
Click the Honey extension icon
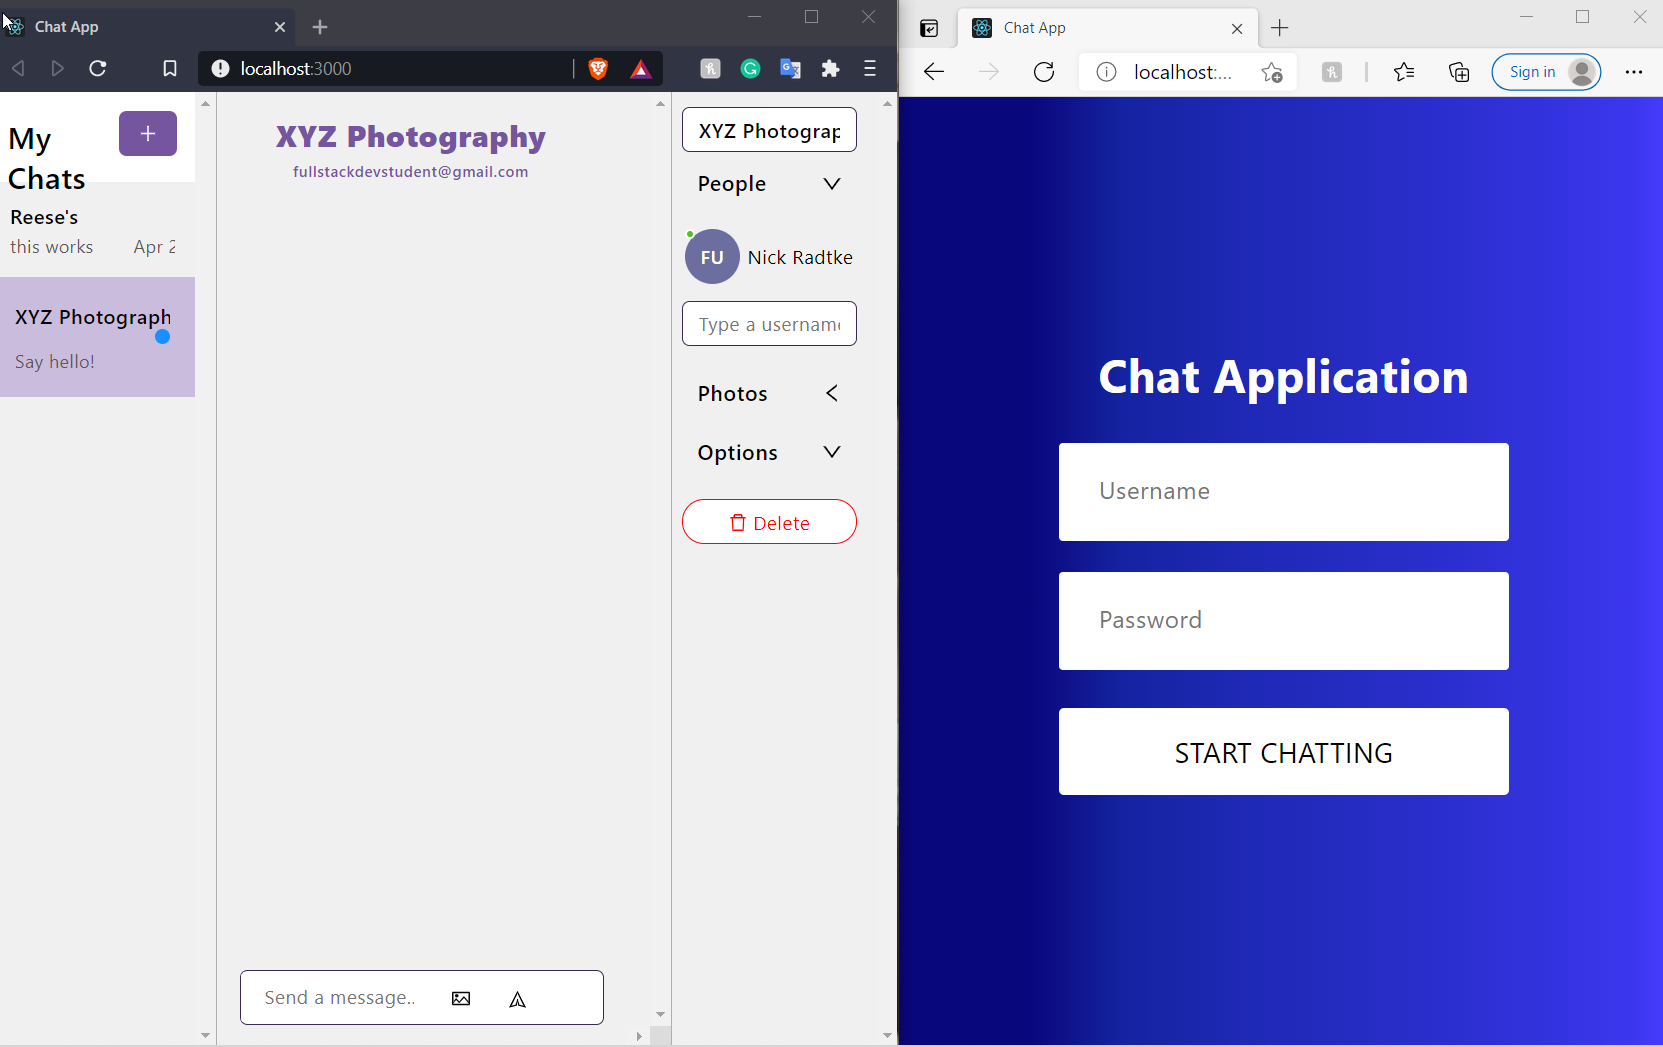tap(712, 68)
